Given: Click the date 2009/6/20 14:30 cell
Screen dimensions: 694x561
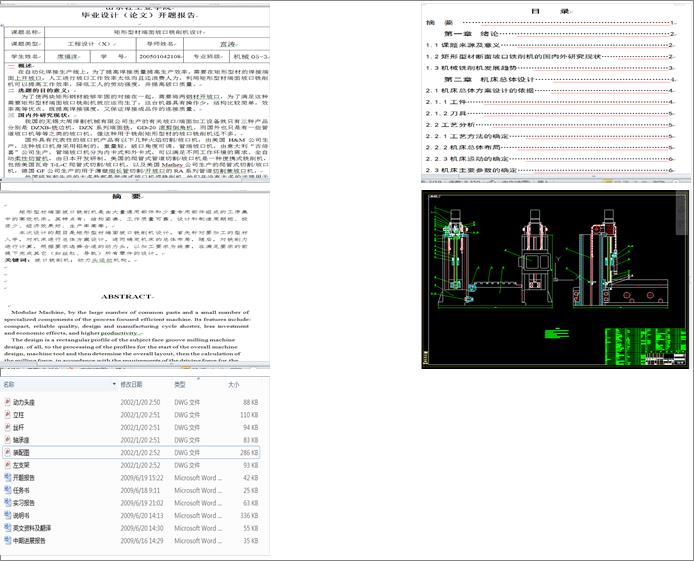Looking at the screenshot, I should (142, 528).
